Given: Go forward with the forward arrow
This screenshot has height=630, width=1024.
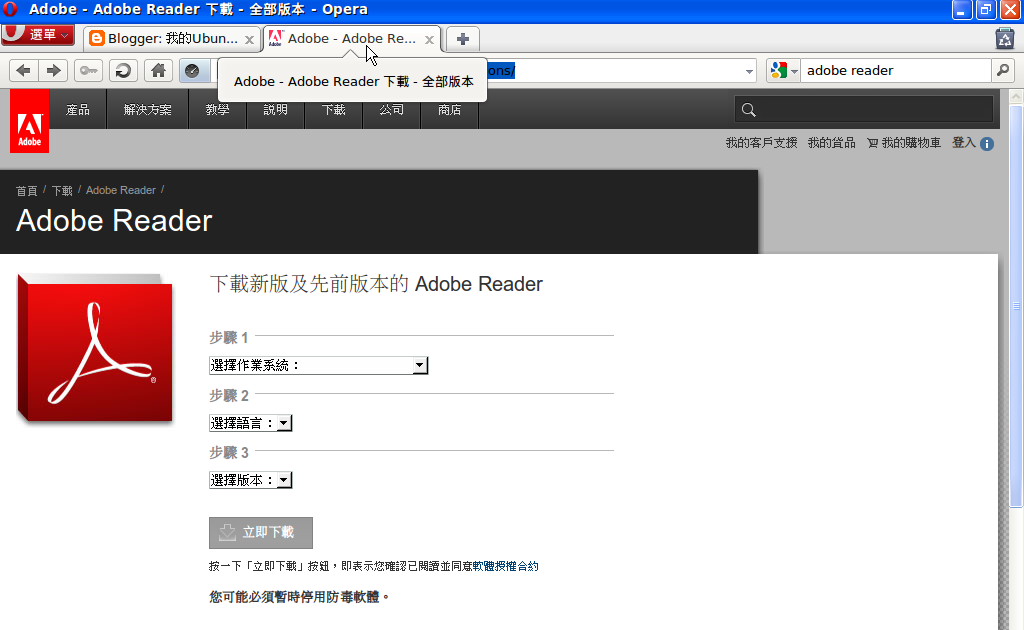Looking at the screenshot, I should click(x=54, y=71).
